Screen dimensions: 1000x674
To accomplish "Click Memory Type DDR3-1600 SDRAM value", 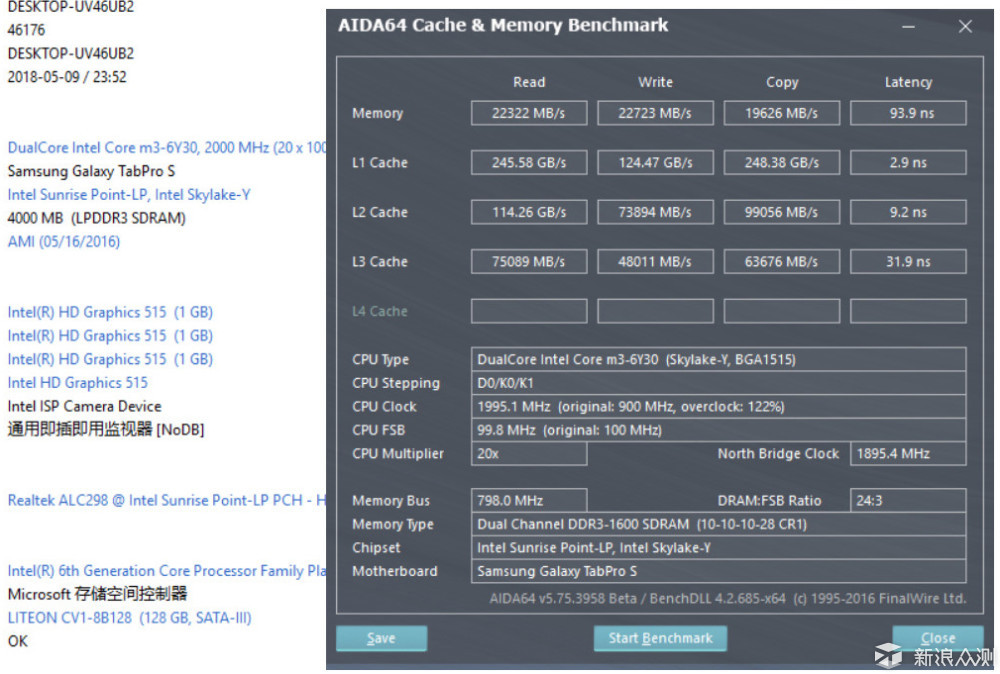I will click(718, 524).
